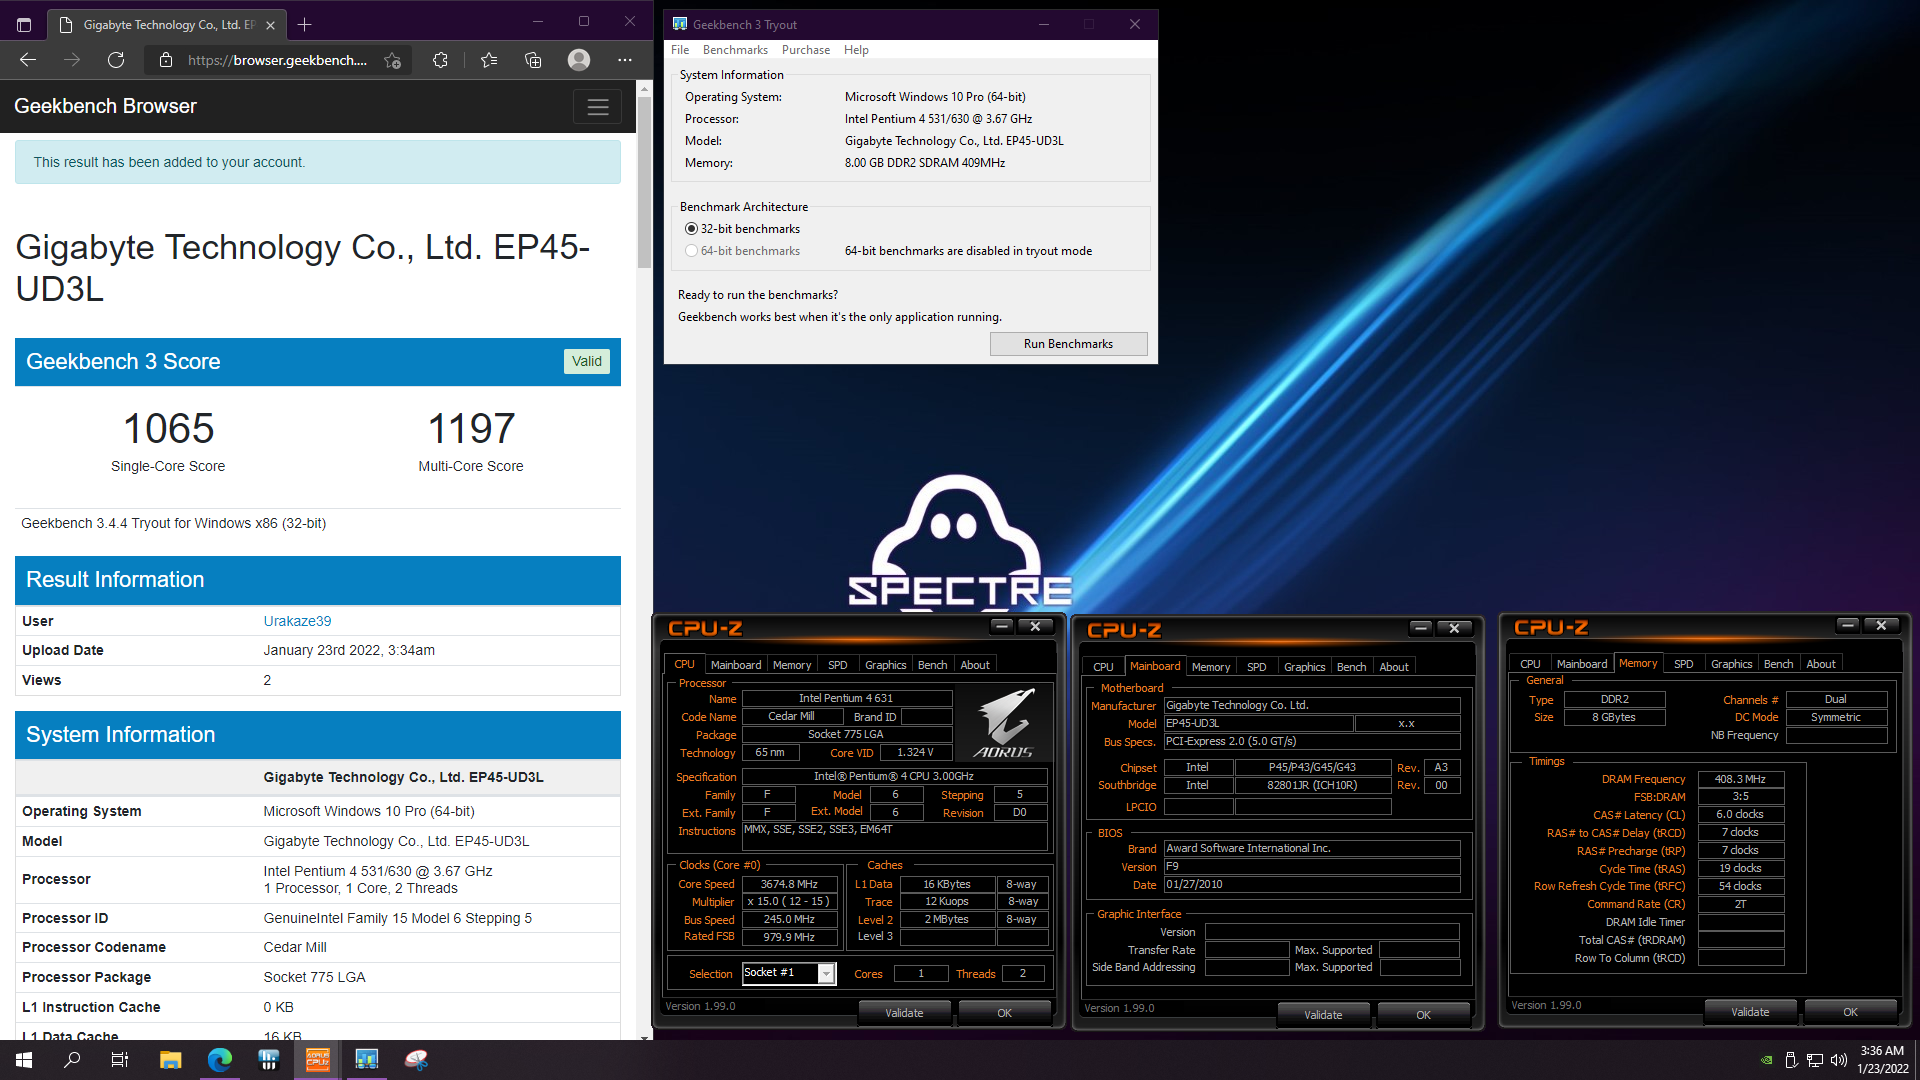Click OK in left CPU-Z window
1920x1080 pixels.
pos(1004,1013)
